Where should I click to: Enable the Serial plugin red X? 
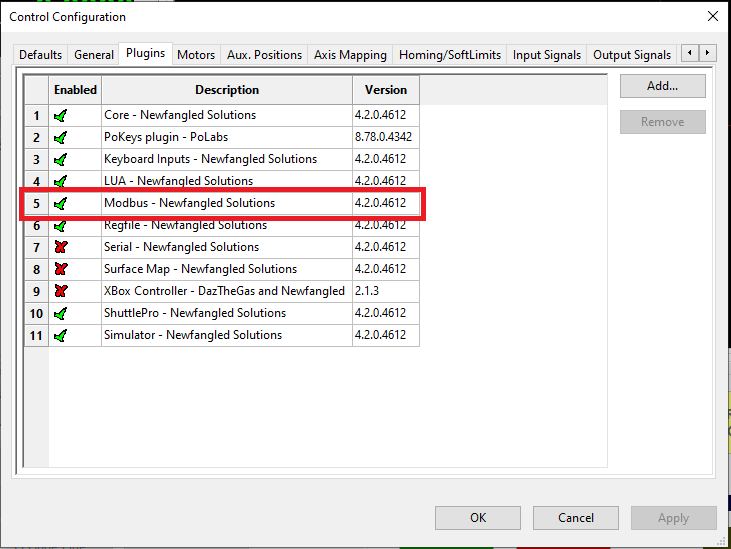(x=61, y=247)
